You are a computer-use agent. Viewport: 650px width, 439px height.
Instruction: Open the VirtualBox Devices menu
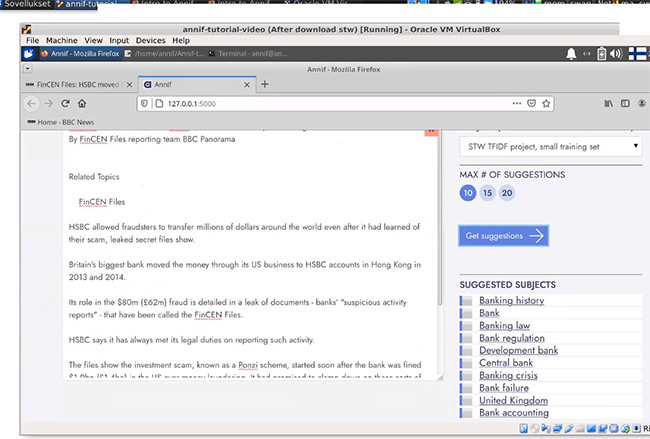tap(150, 40)
